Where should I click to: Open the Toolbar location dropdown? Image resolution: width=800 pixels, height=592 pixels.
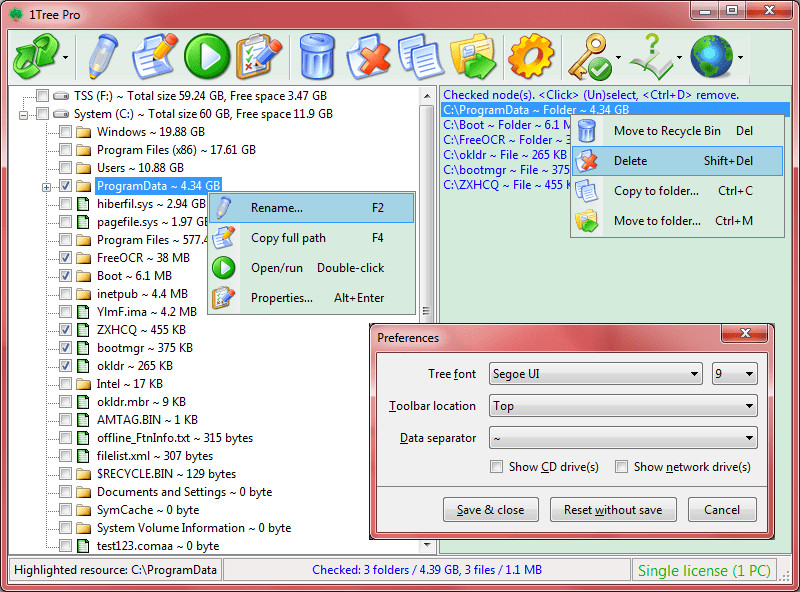click(623, 406)
